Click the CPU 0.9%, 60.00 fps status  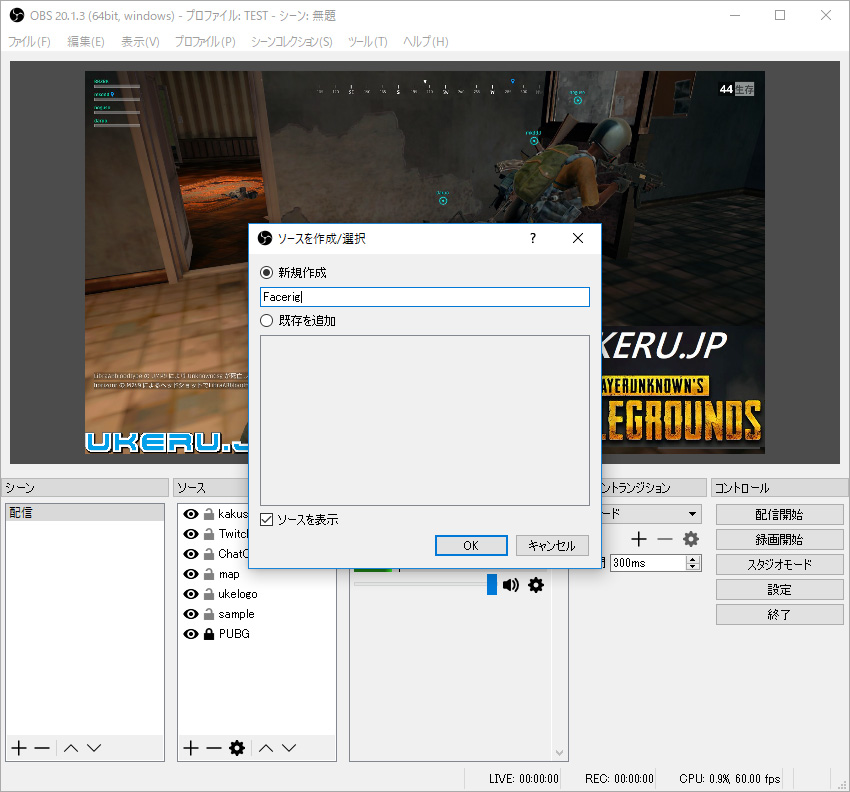pyautogui.click(x=730, y=779)
